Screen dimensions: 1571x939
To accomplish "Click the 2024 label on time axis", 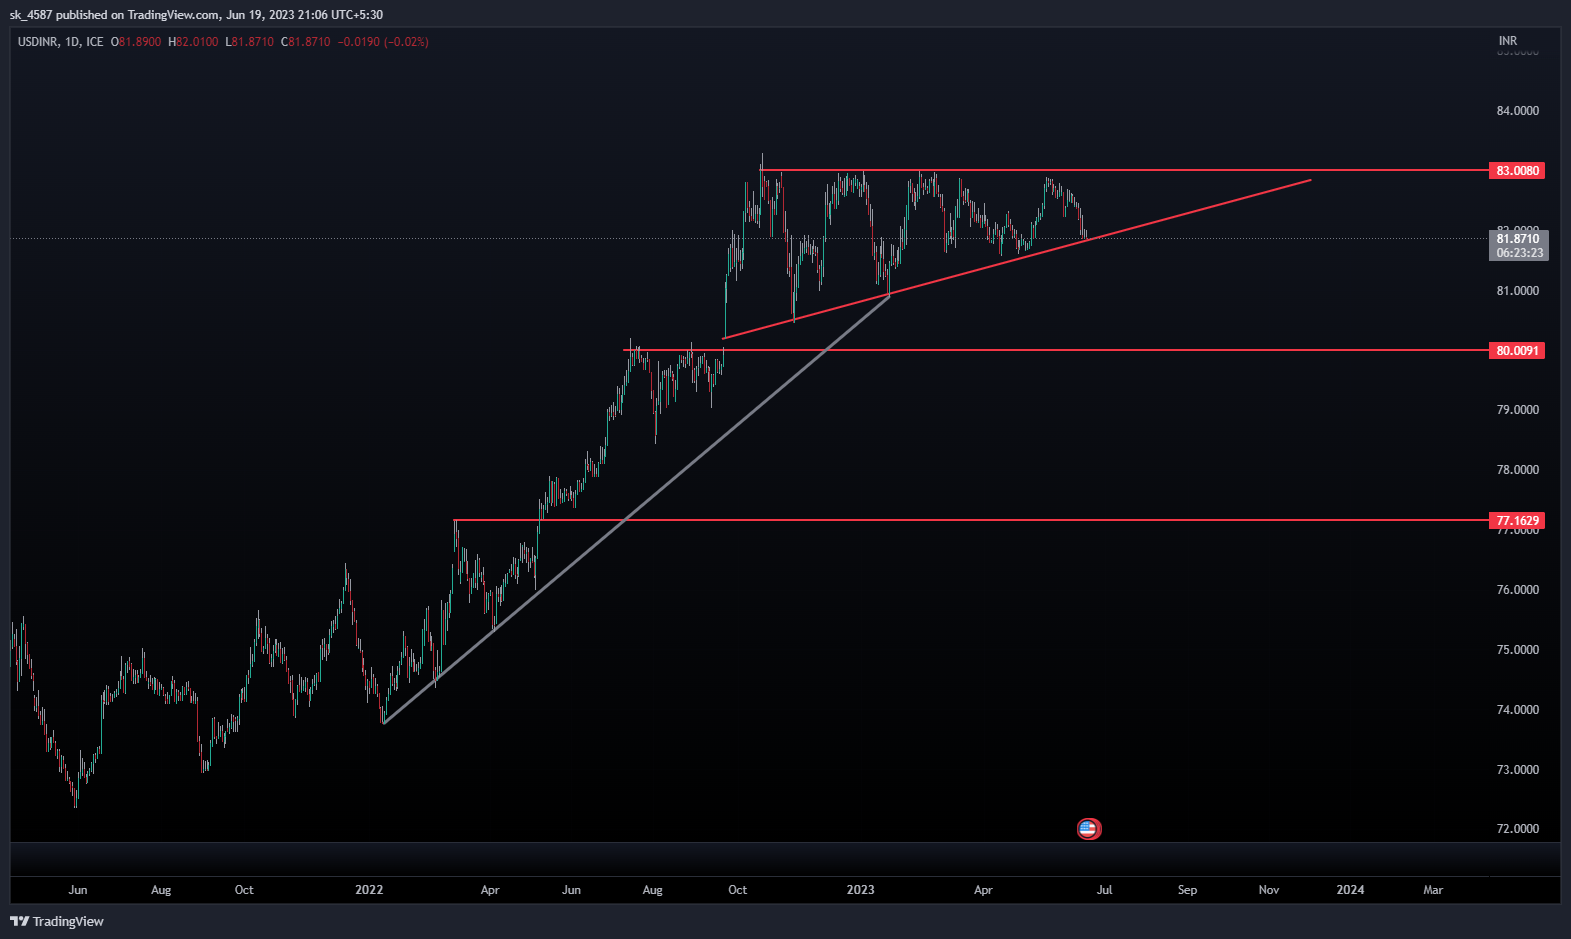I will point(1350,890).
